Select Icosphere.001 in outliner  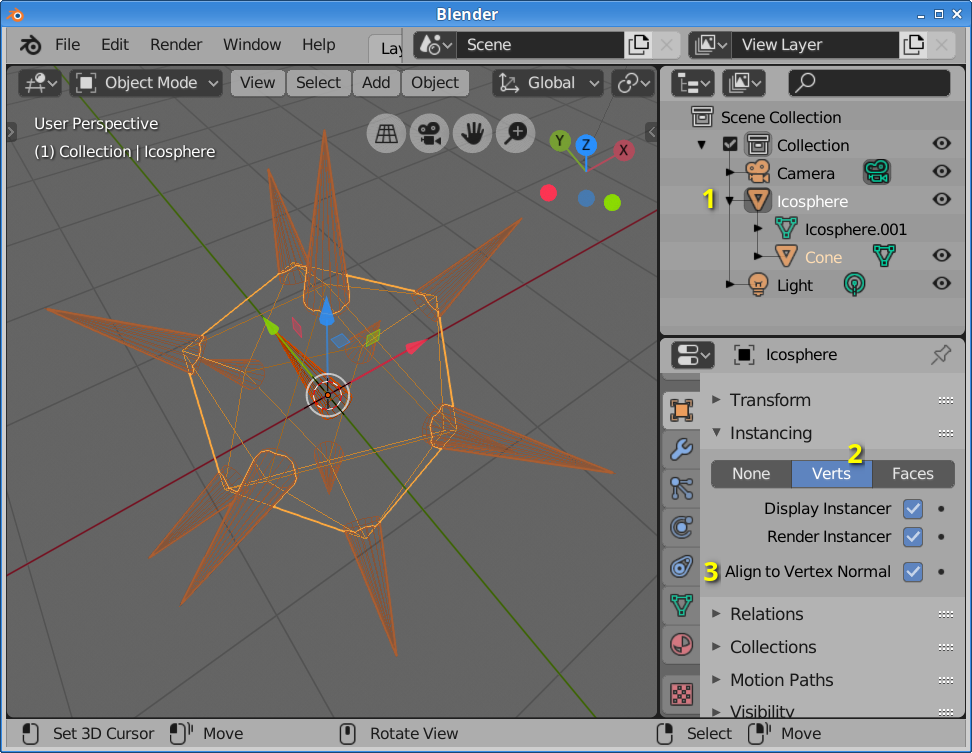[855, 229]
